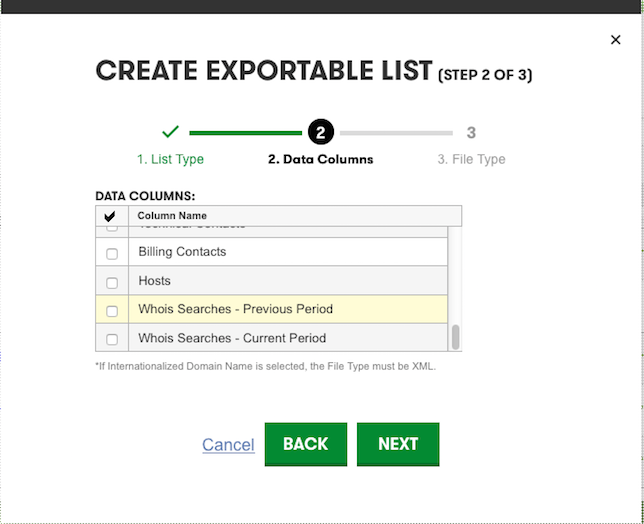The image size is (644, 524).
Task: Check the Billing Contacts checkbox
Action: [x=112, y=254]
